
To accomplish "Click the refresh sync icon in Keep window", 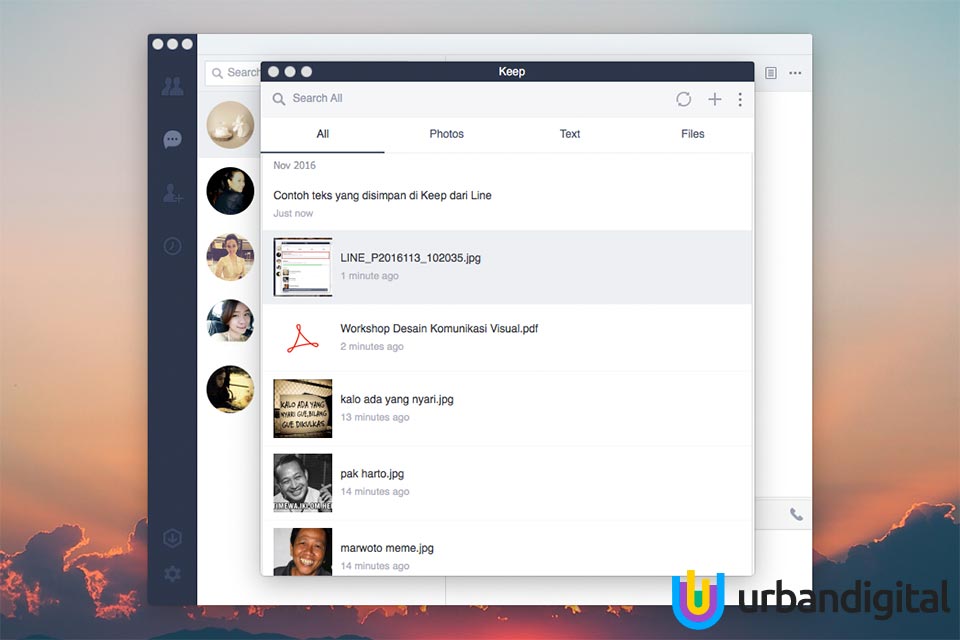I will pos(683,99).
